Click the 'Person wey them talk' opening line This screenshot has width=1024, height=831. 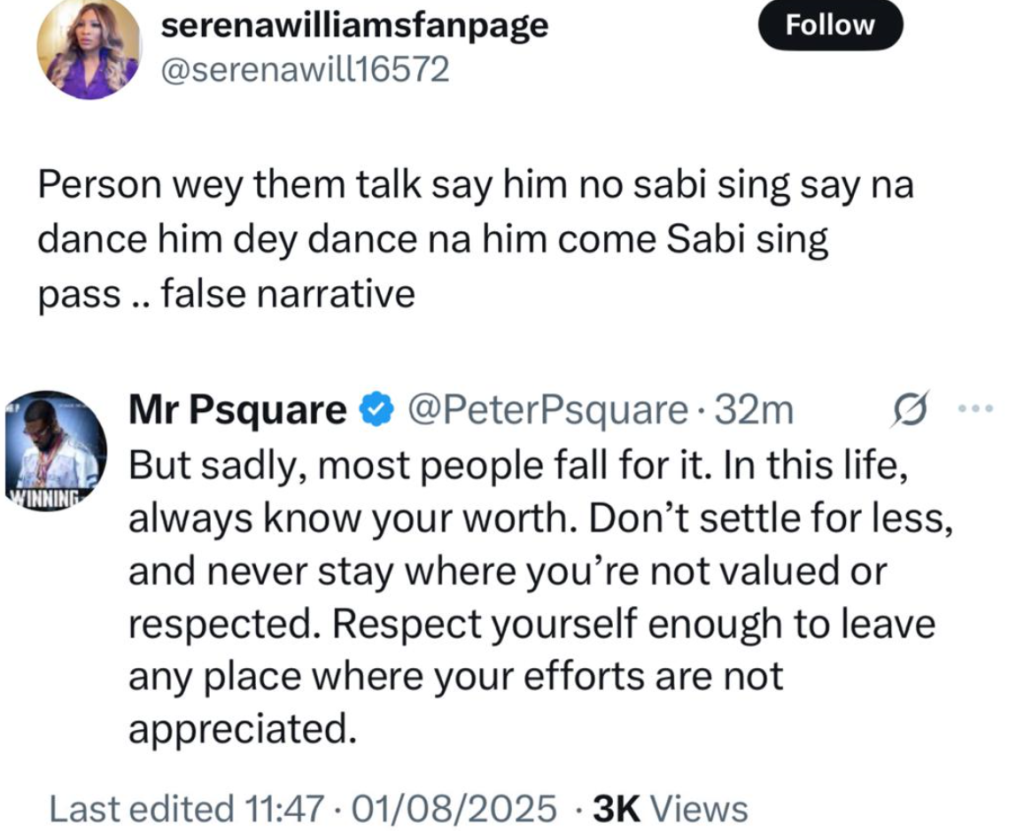200,188
